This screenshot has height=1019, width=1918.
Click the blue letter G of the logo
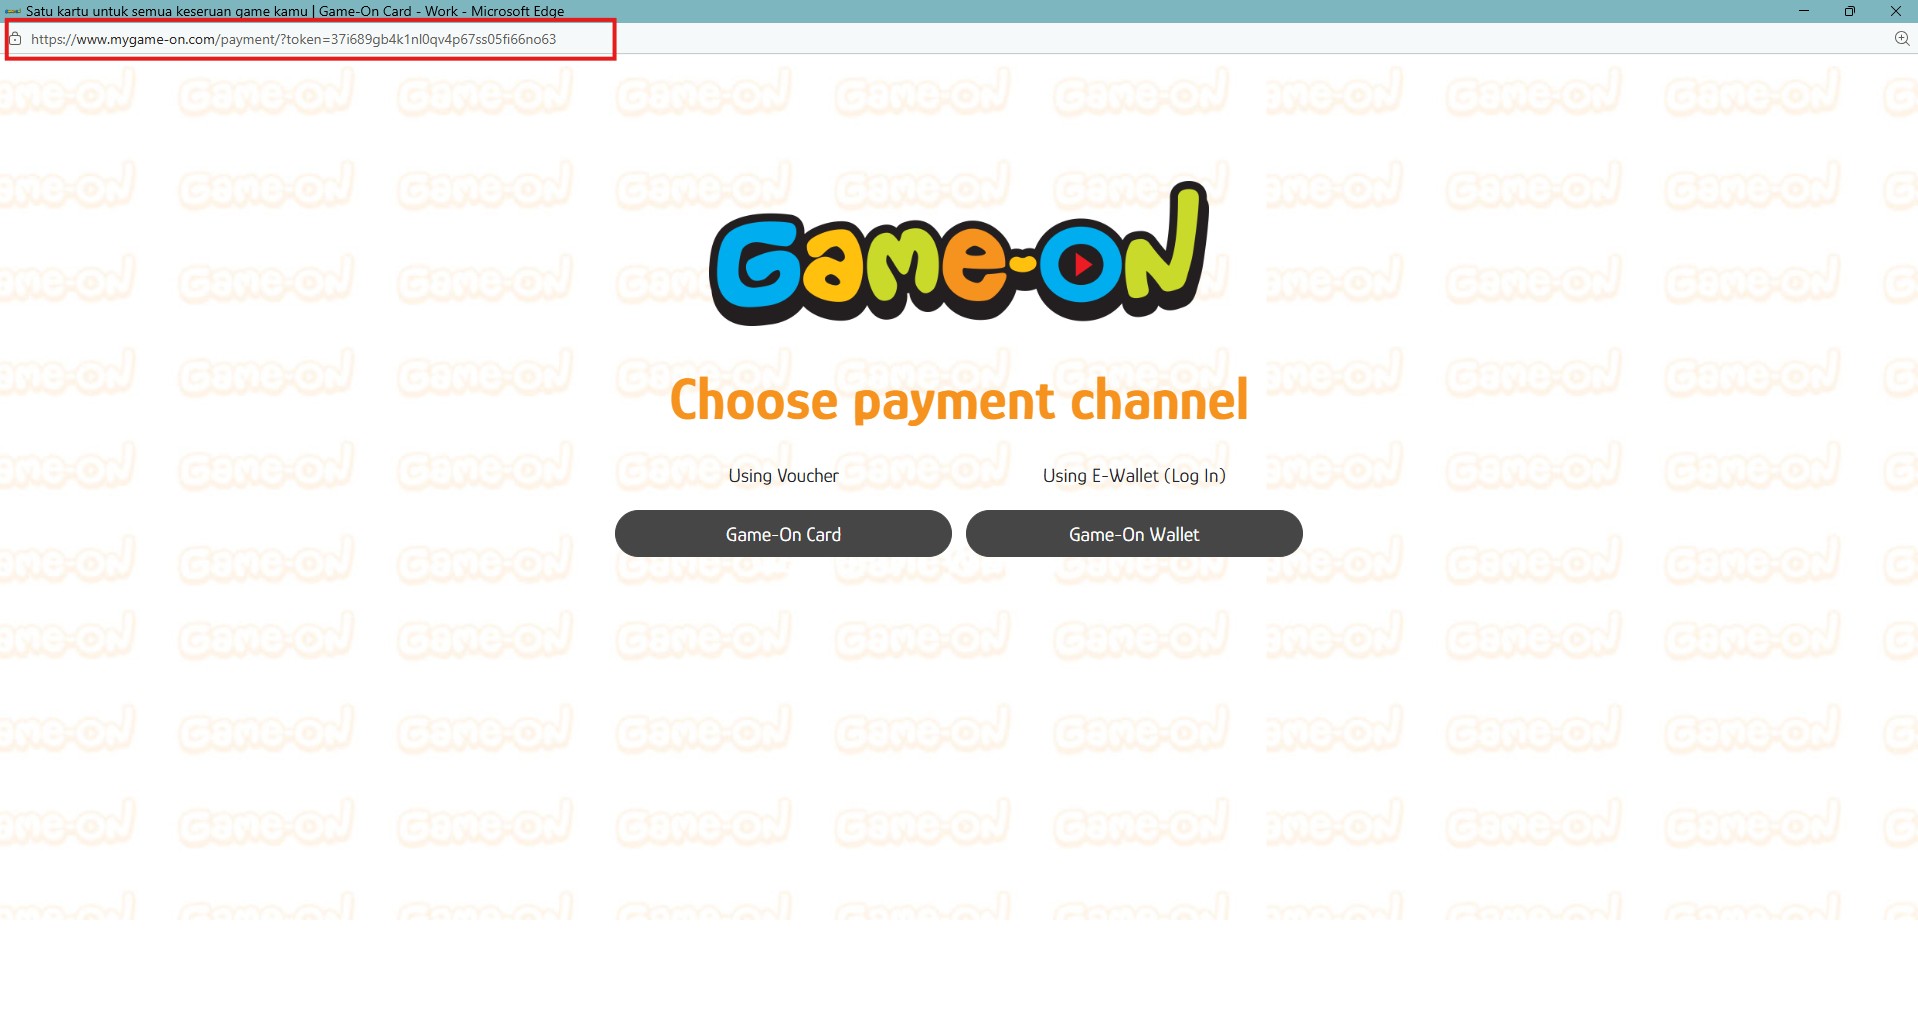click(757, 267)
